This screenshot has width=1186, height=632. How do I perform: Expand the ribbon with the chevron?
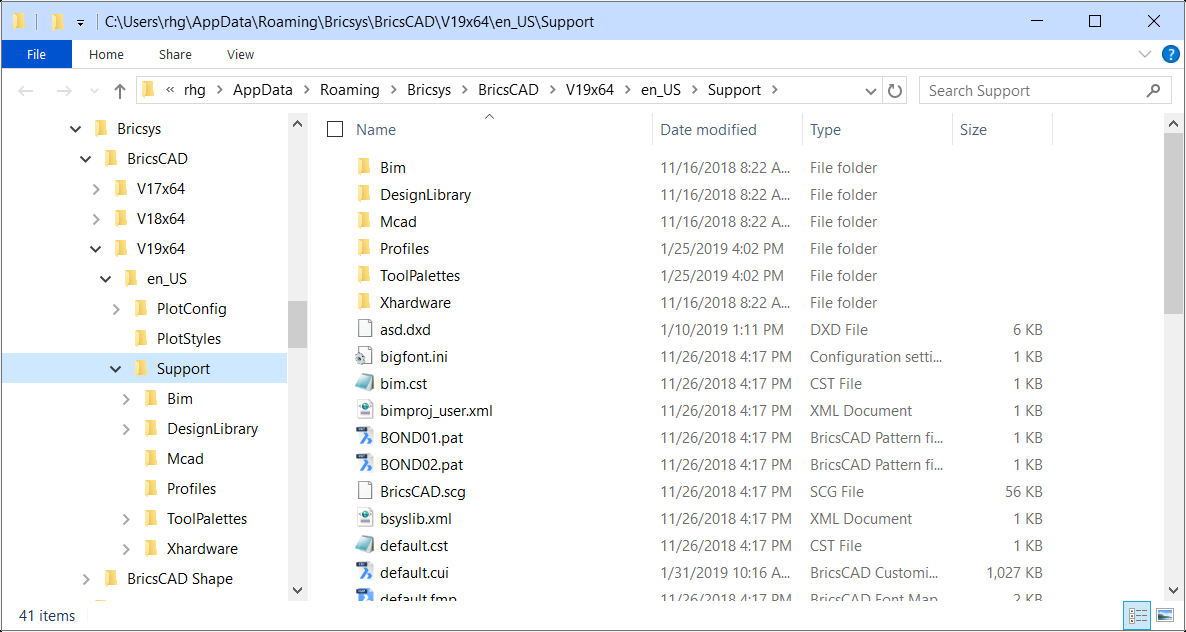1144,54
